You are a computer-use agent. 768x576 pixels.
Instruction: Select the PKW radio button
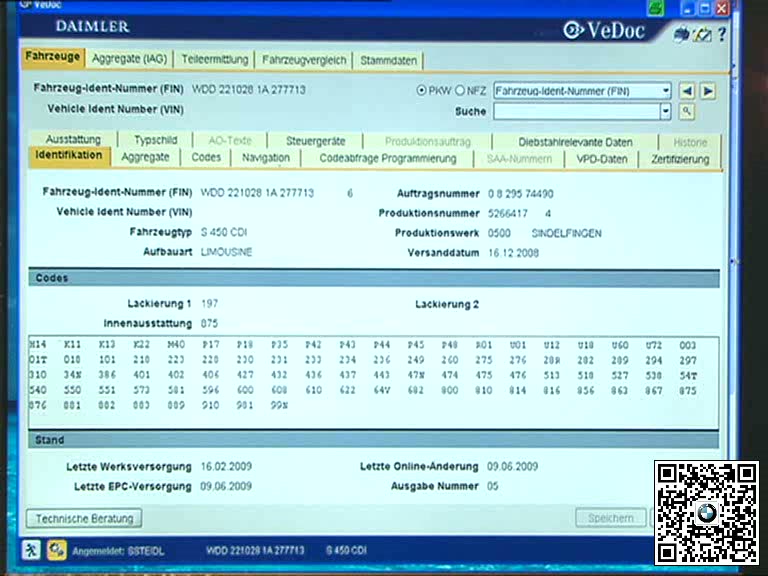tap(421, 91)
